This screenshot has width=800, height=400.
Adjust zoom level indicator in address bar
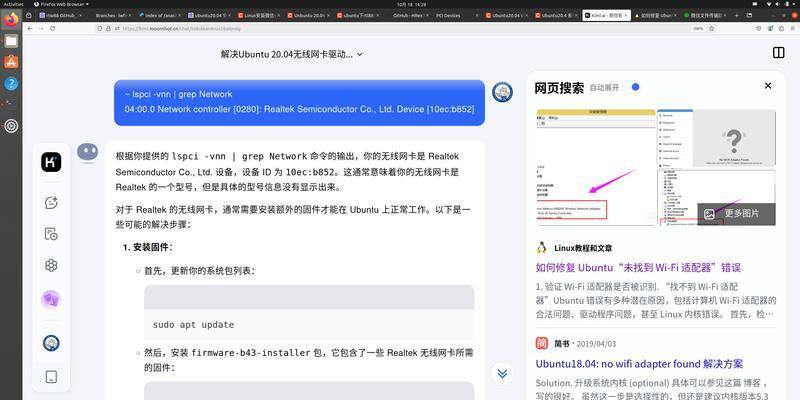697,29
